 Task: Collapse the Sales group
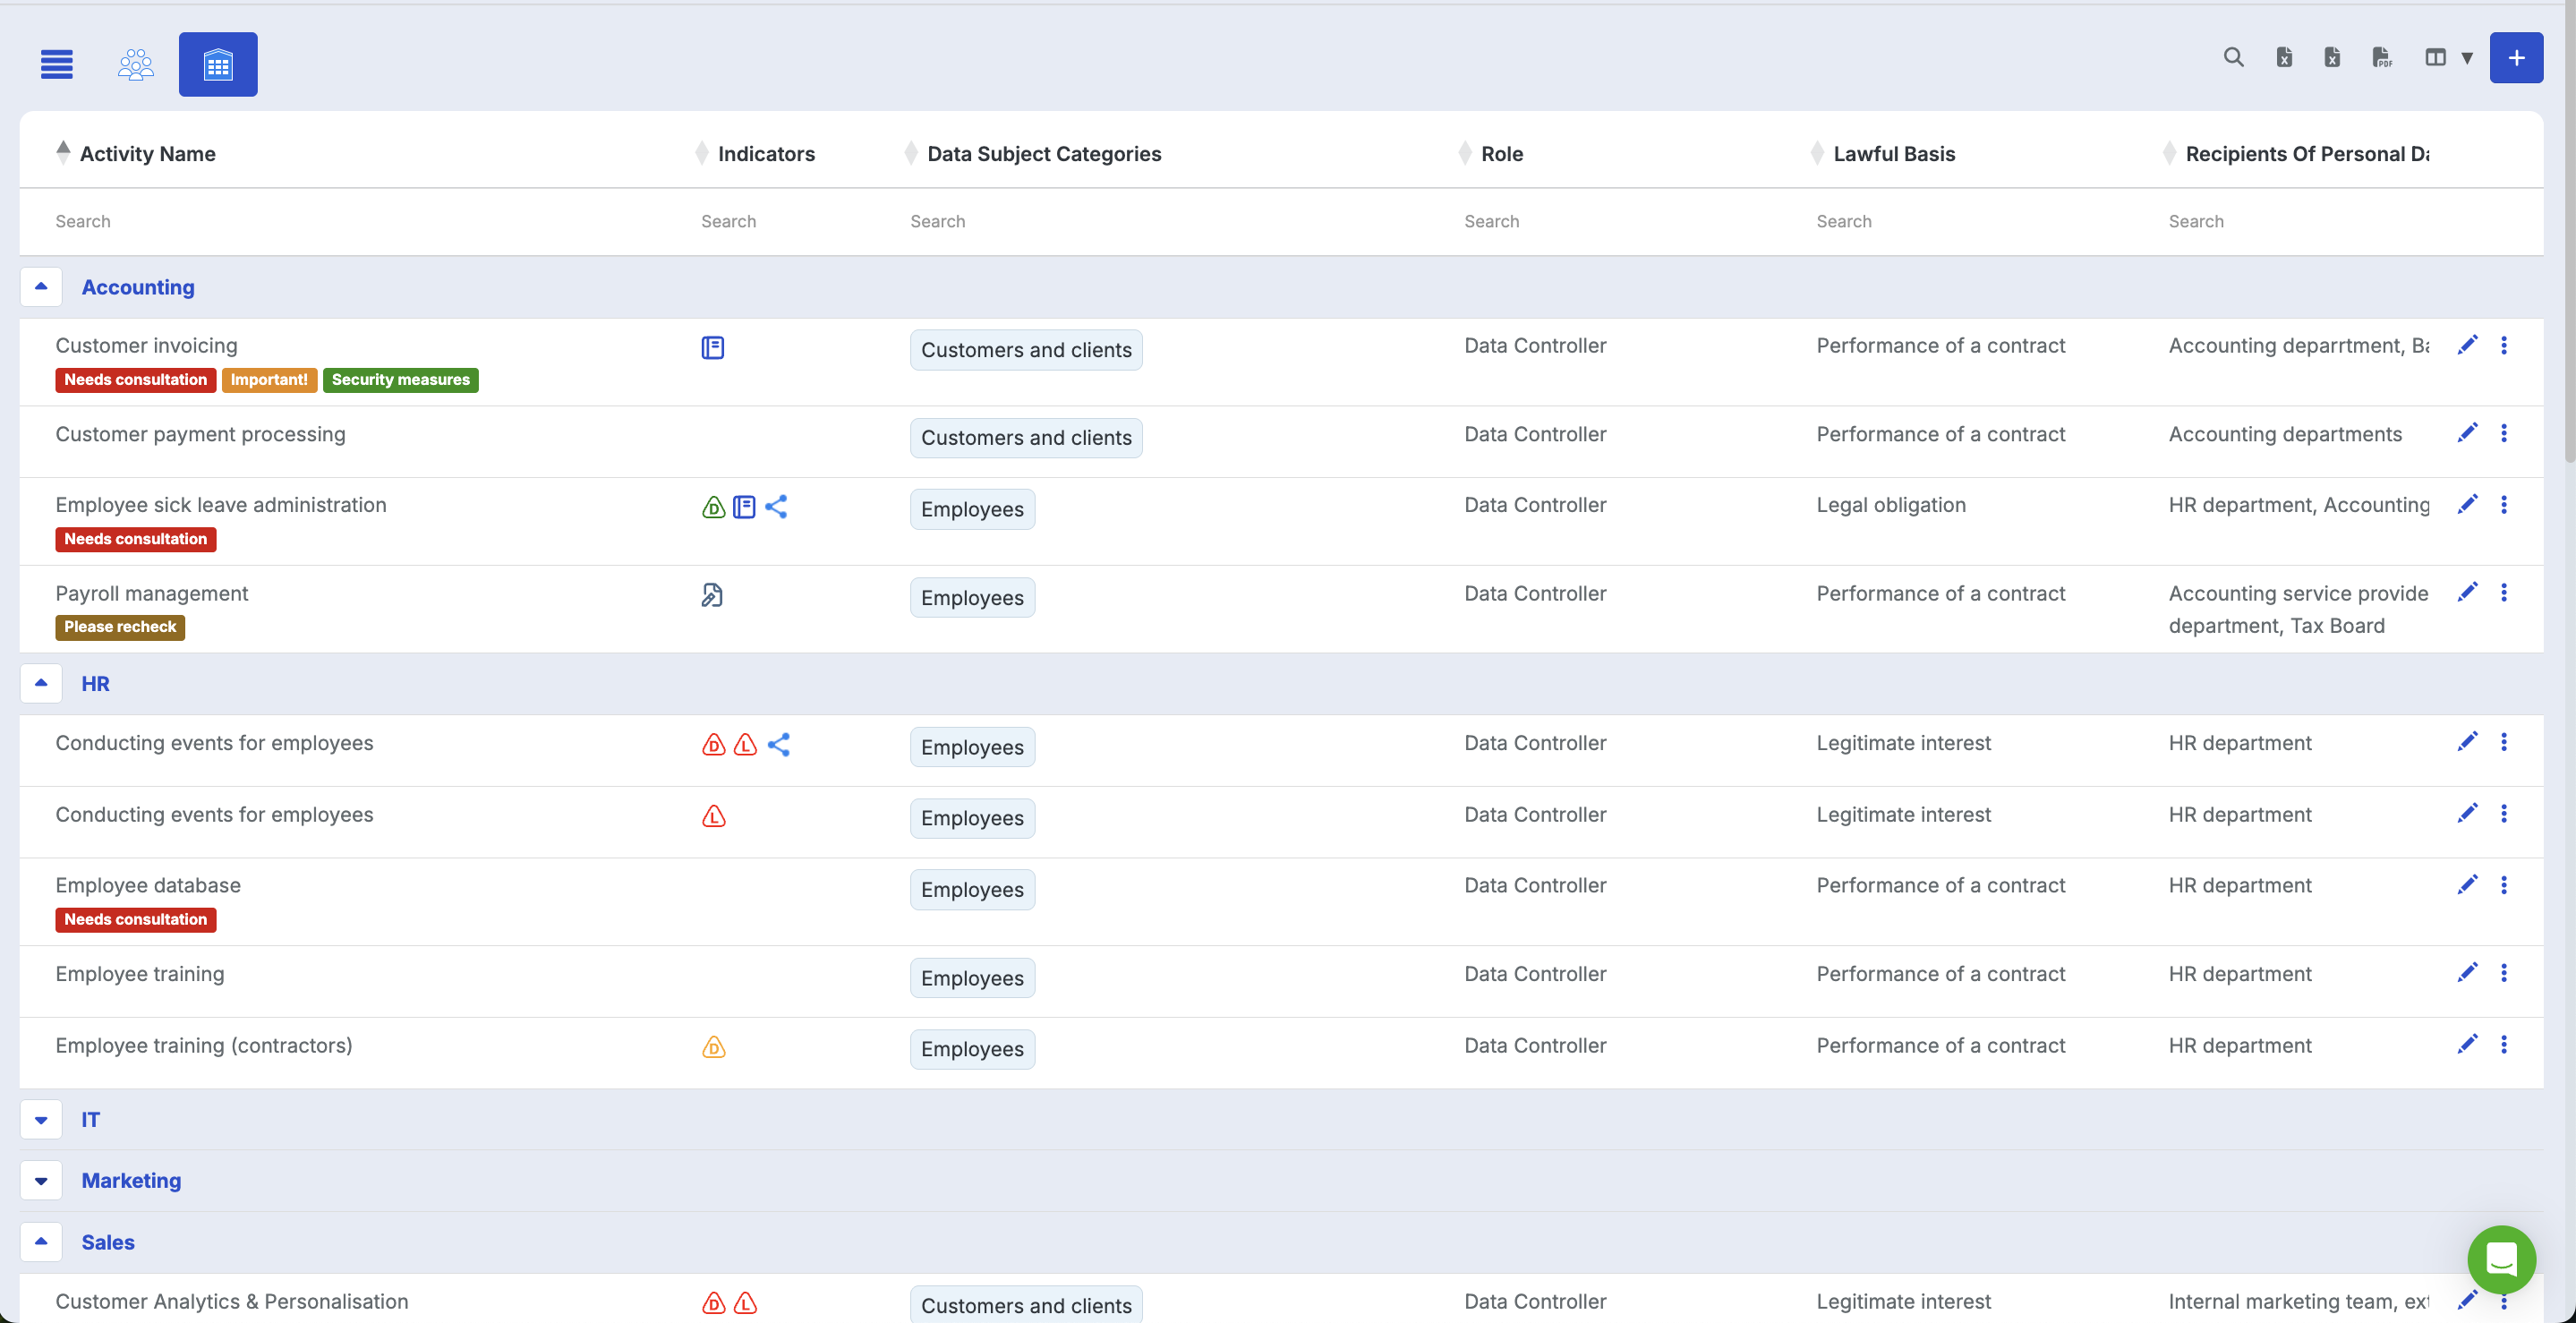[x=41, y=1242]
